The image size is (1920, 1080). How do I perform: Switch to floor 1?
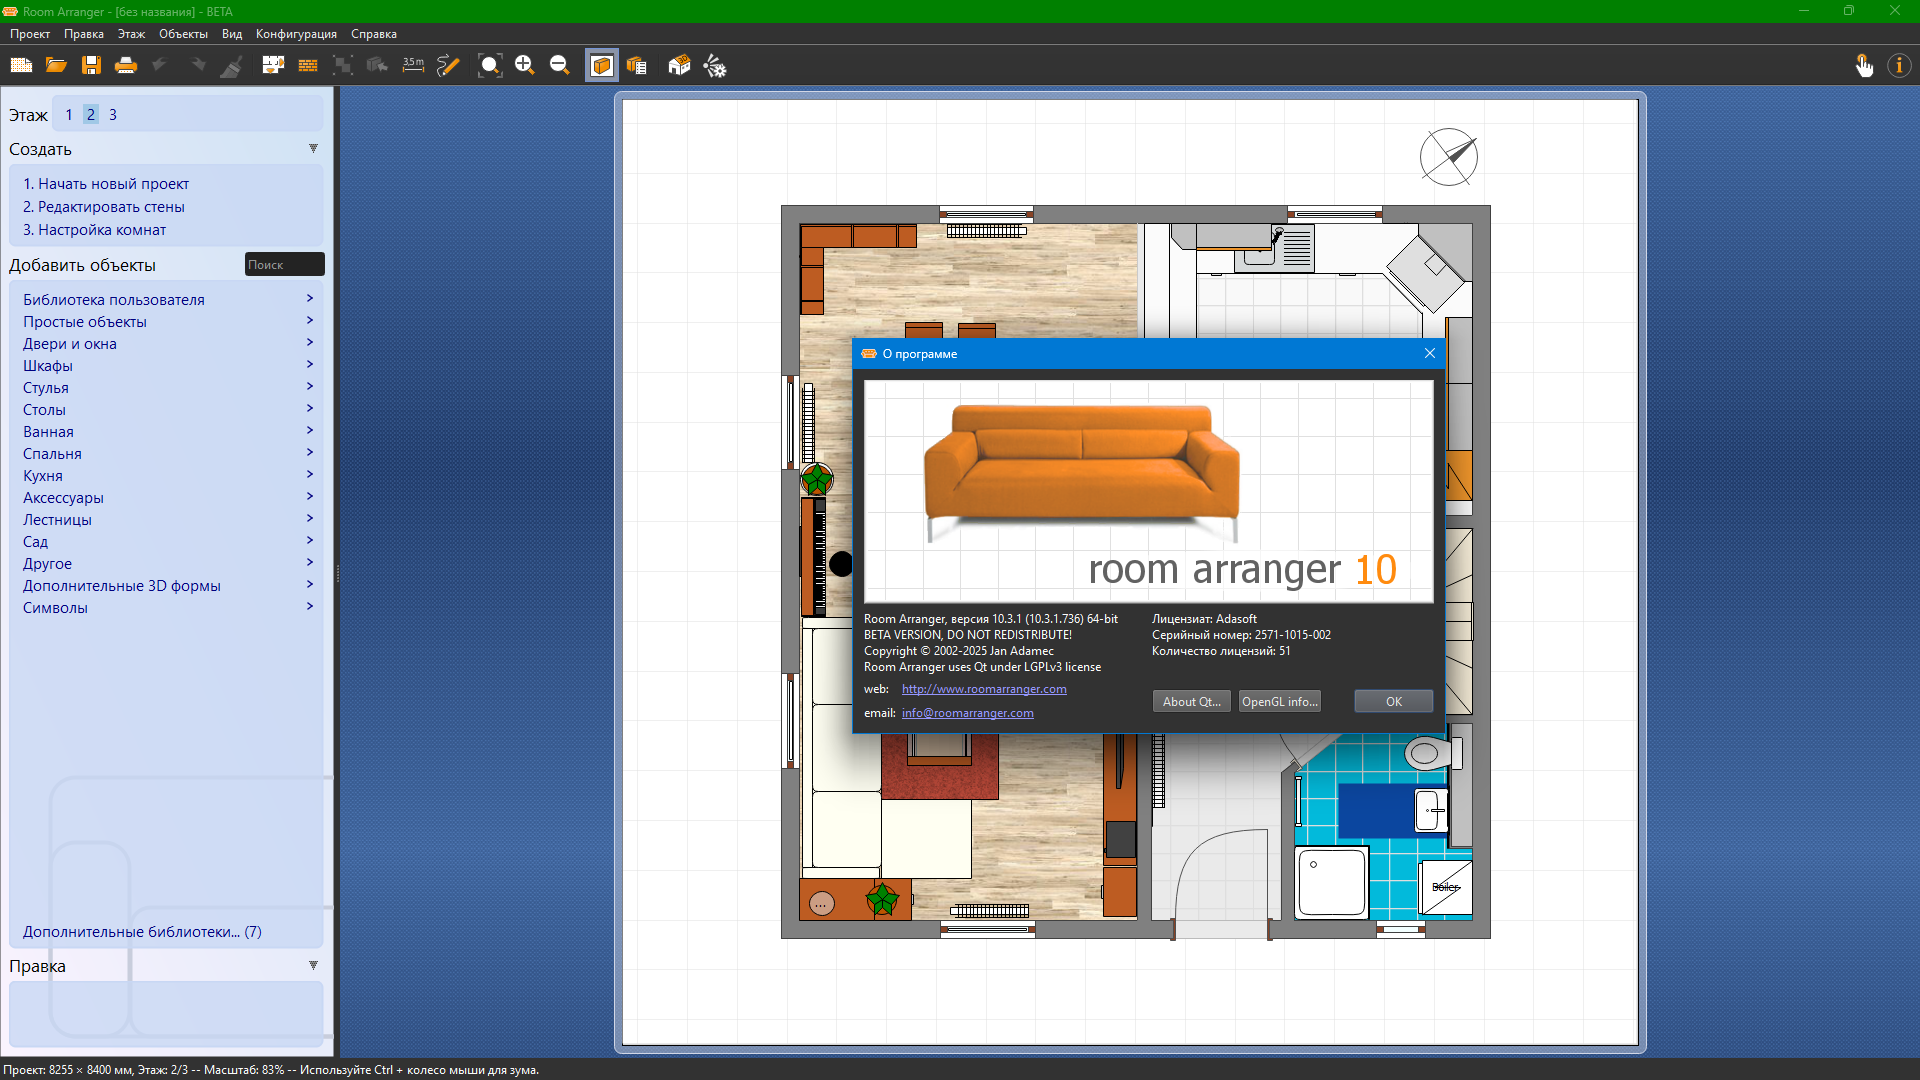click(69, 115)
